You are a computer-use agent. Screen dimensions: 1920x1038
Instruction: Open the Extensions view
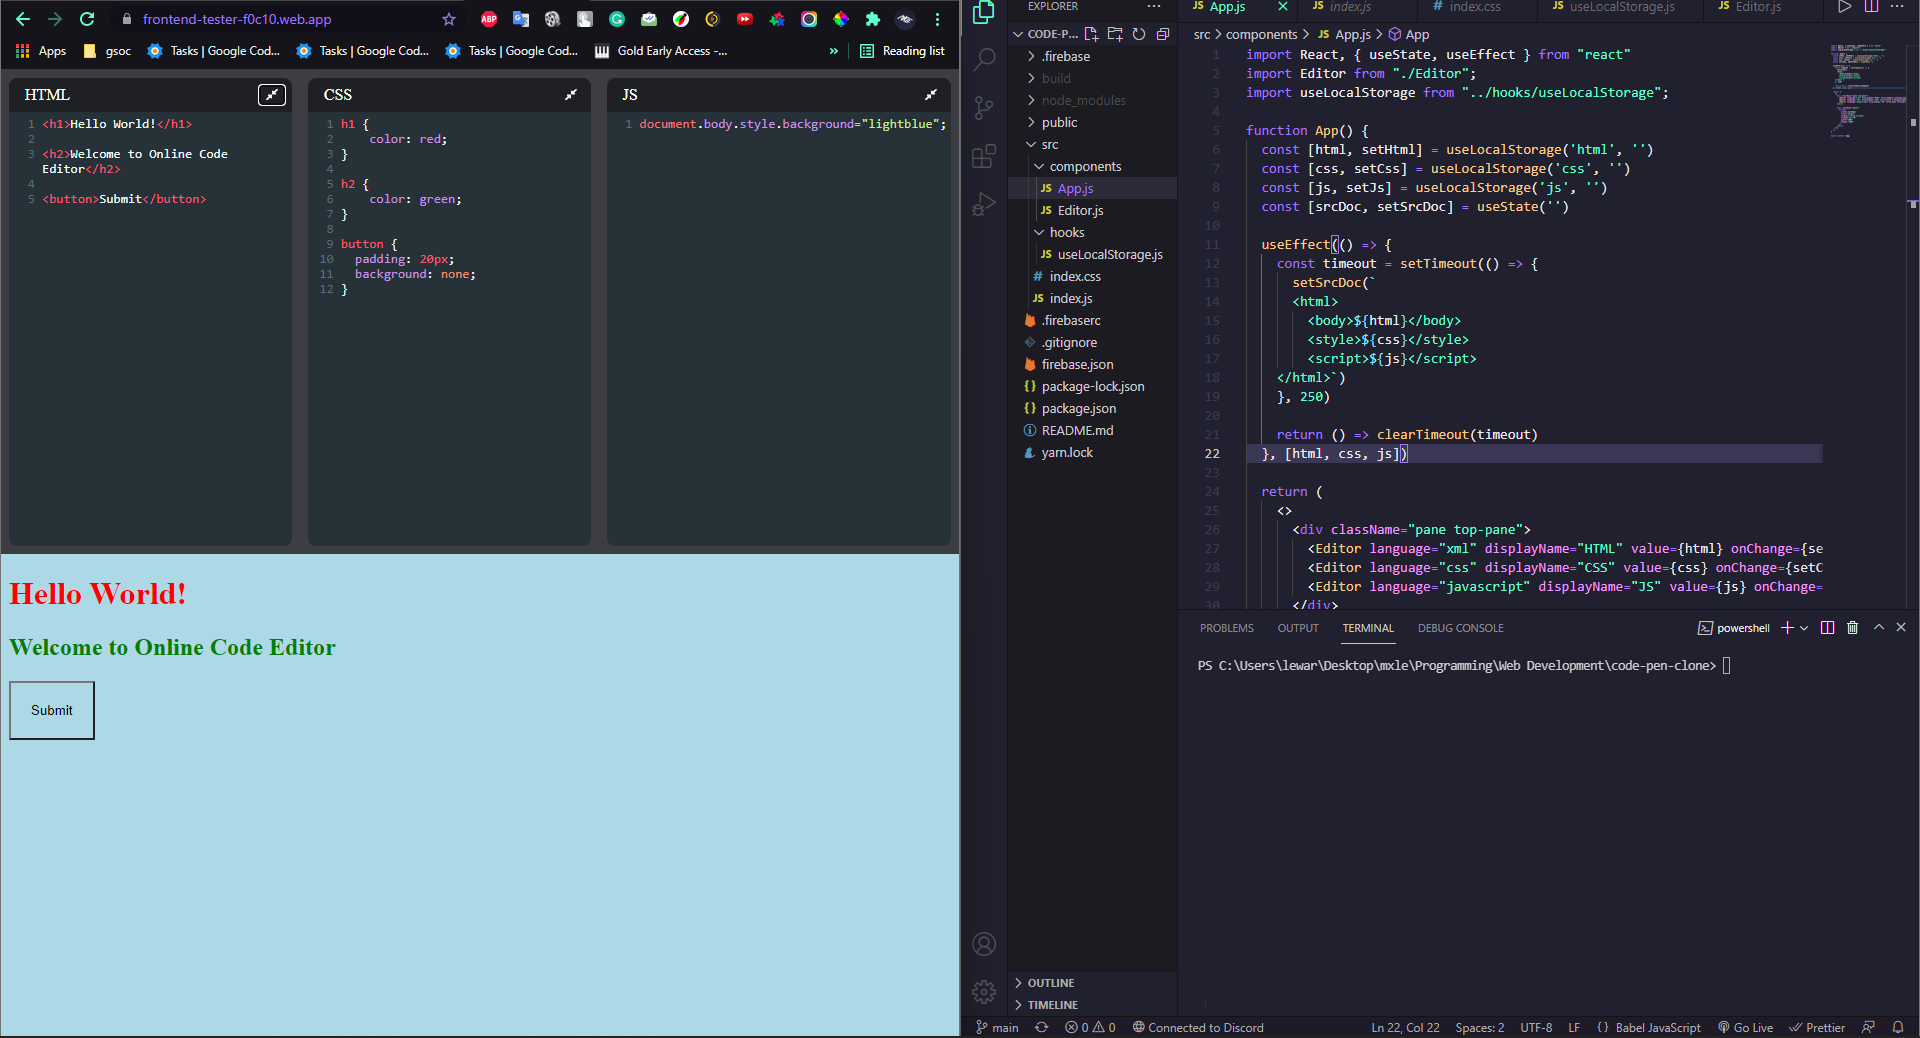pyautogui.click(x=984, y=156)
